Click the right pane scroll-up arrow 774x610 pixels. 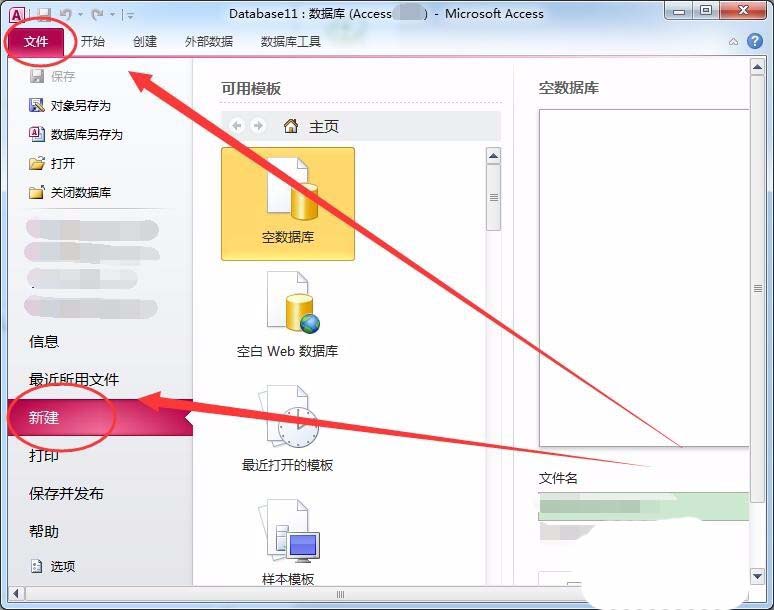pos(758,66)
